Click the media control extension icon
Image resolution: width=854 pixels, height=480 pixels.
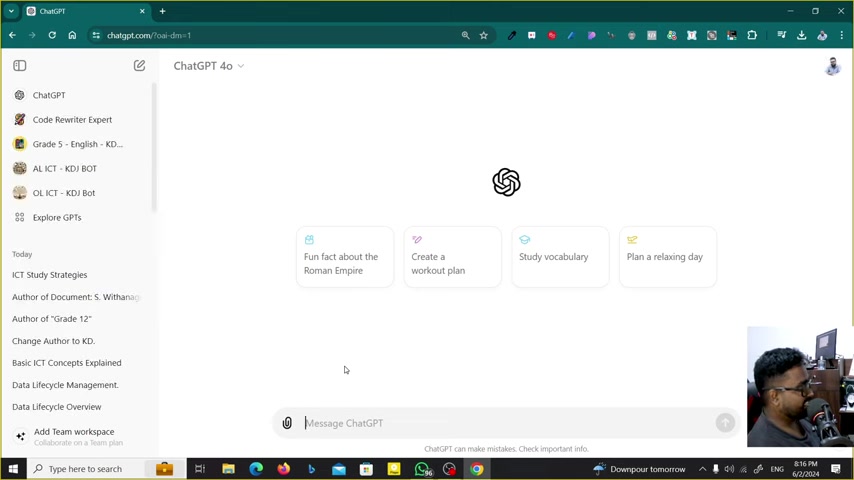[782, 35]
